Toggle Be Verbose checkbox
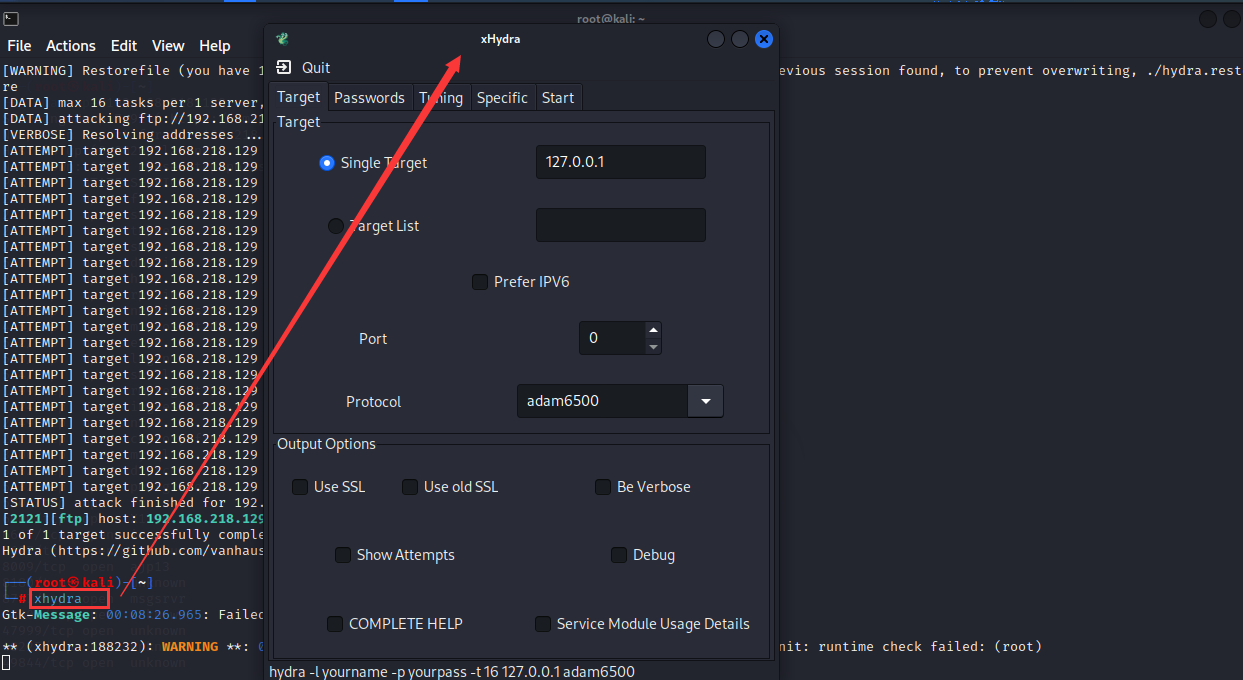 click(x=603, y=487)
